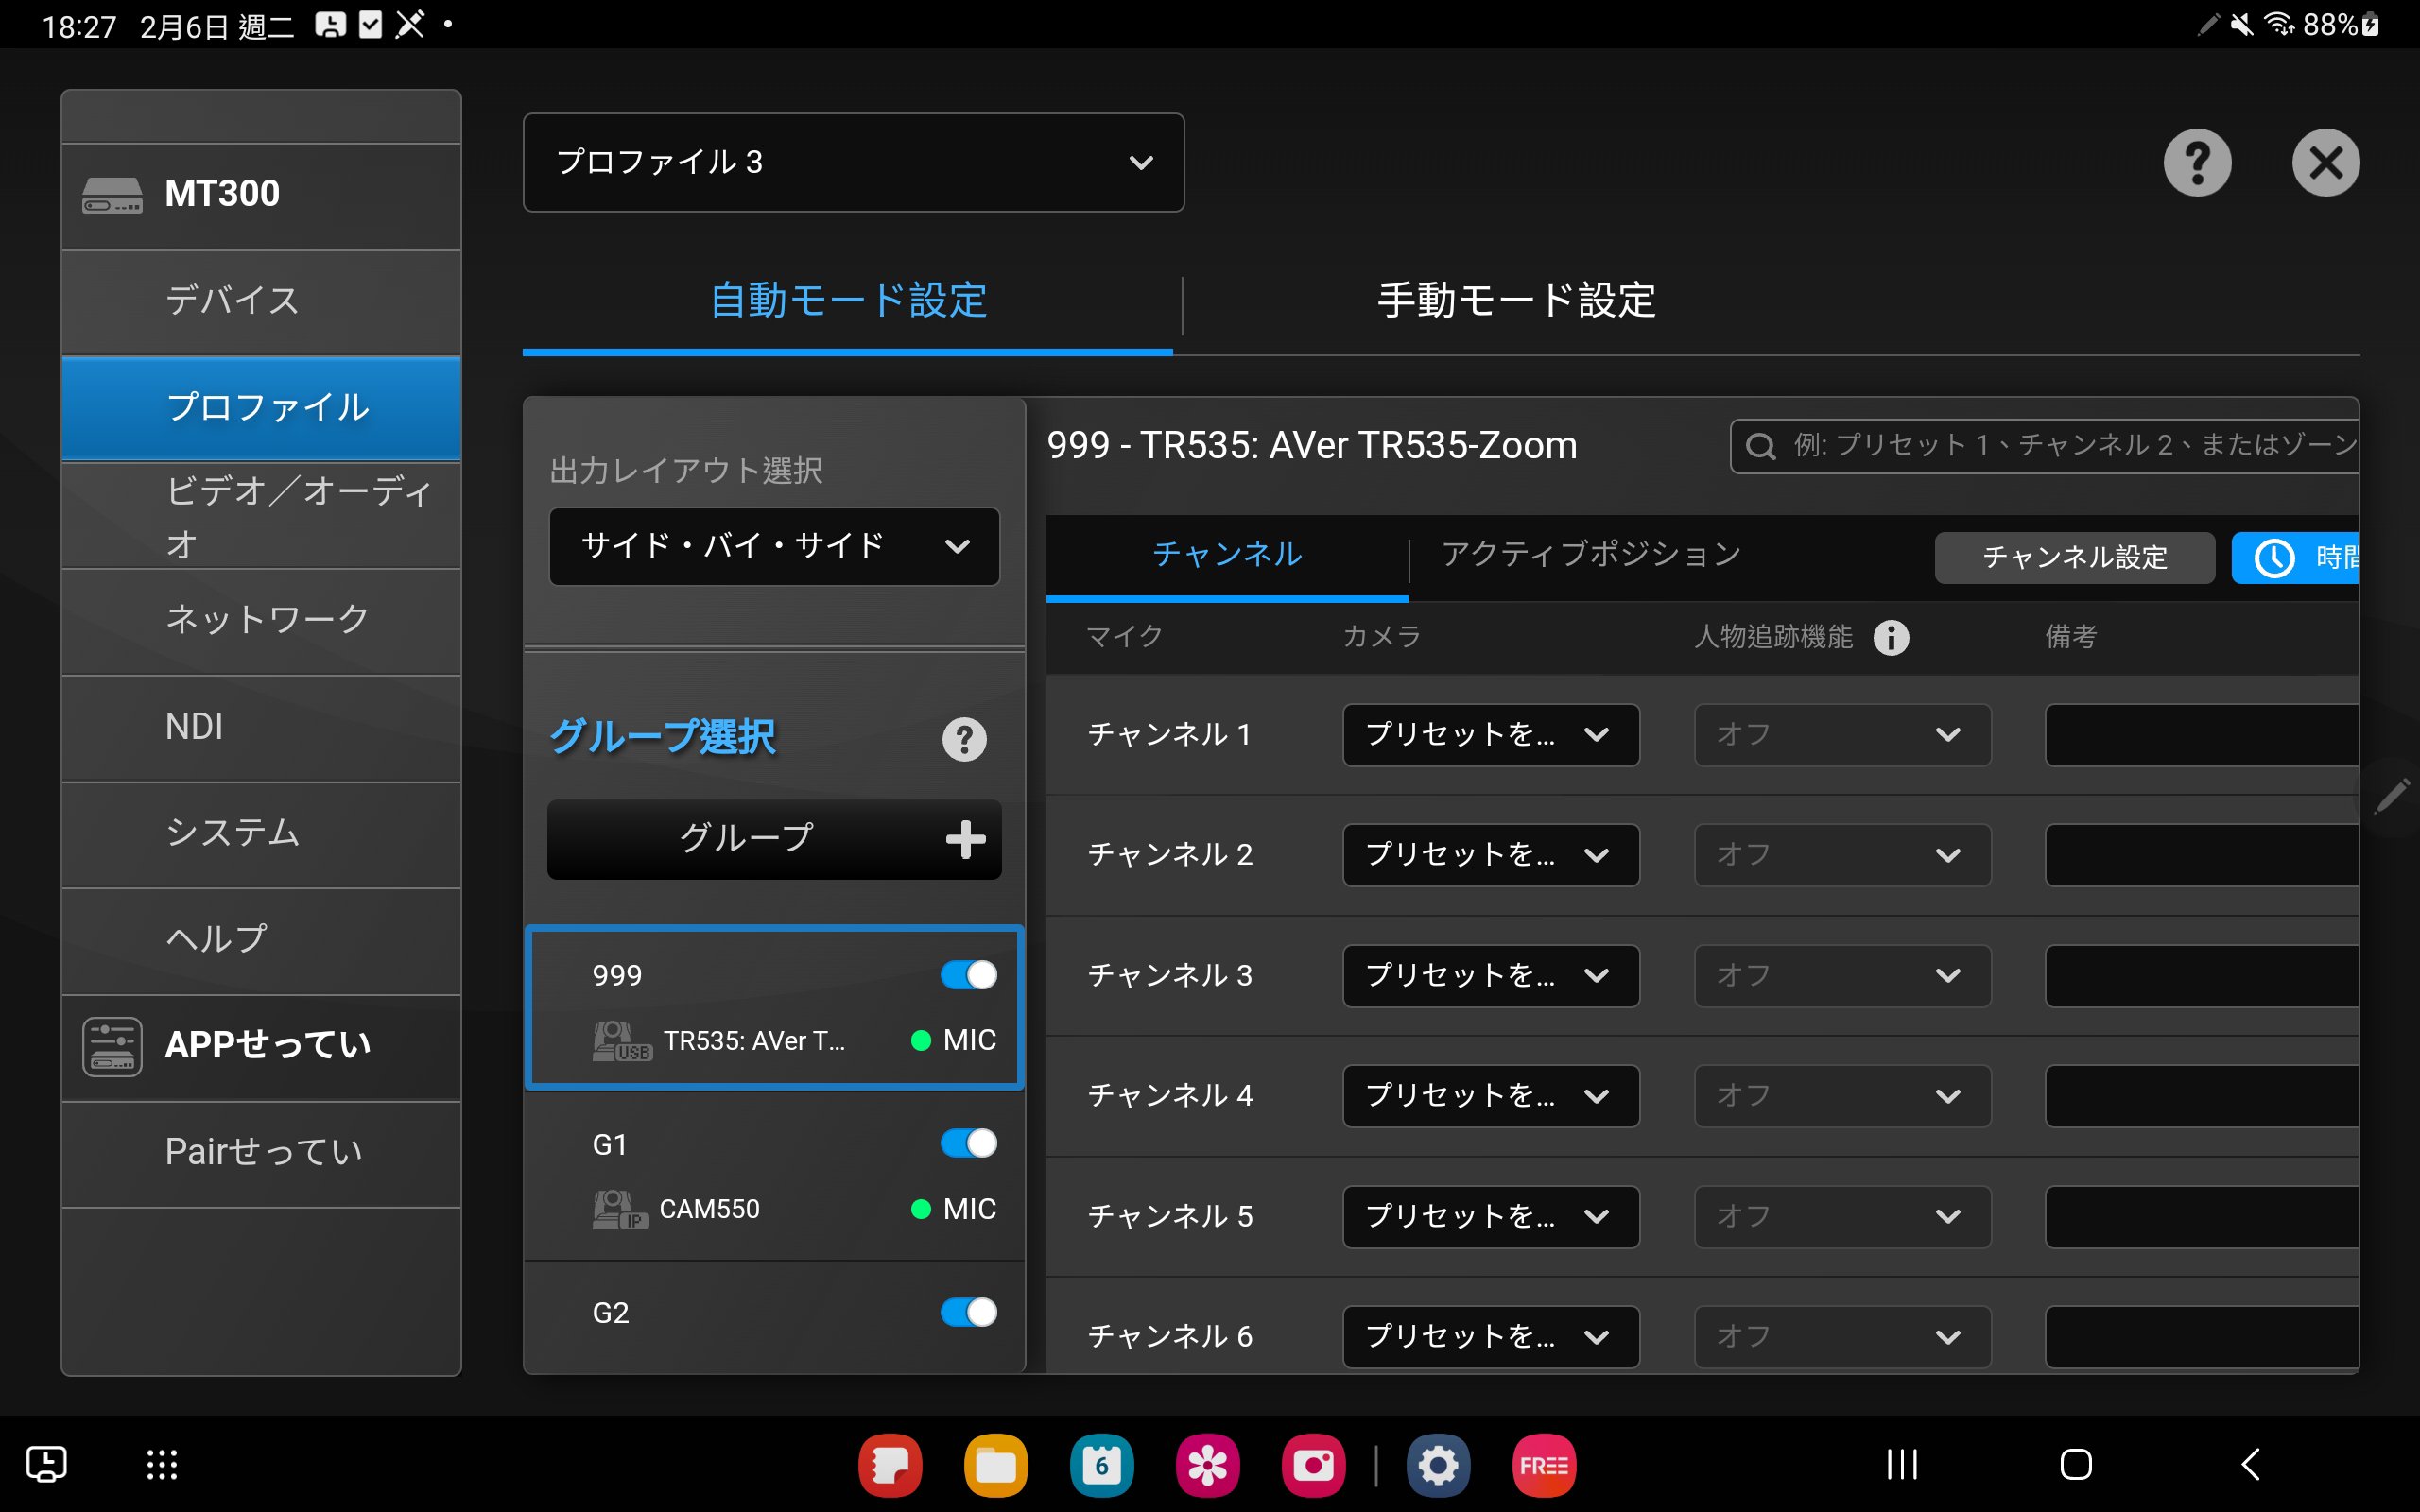
Task: Open the チャンネル 1 camera preset dropdown
Action: [x=1490, y=735]
